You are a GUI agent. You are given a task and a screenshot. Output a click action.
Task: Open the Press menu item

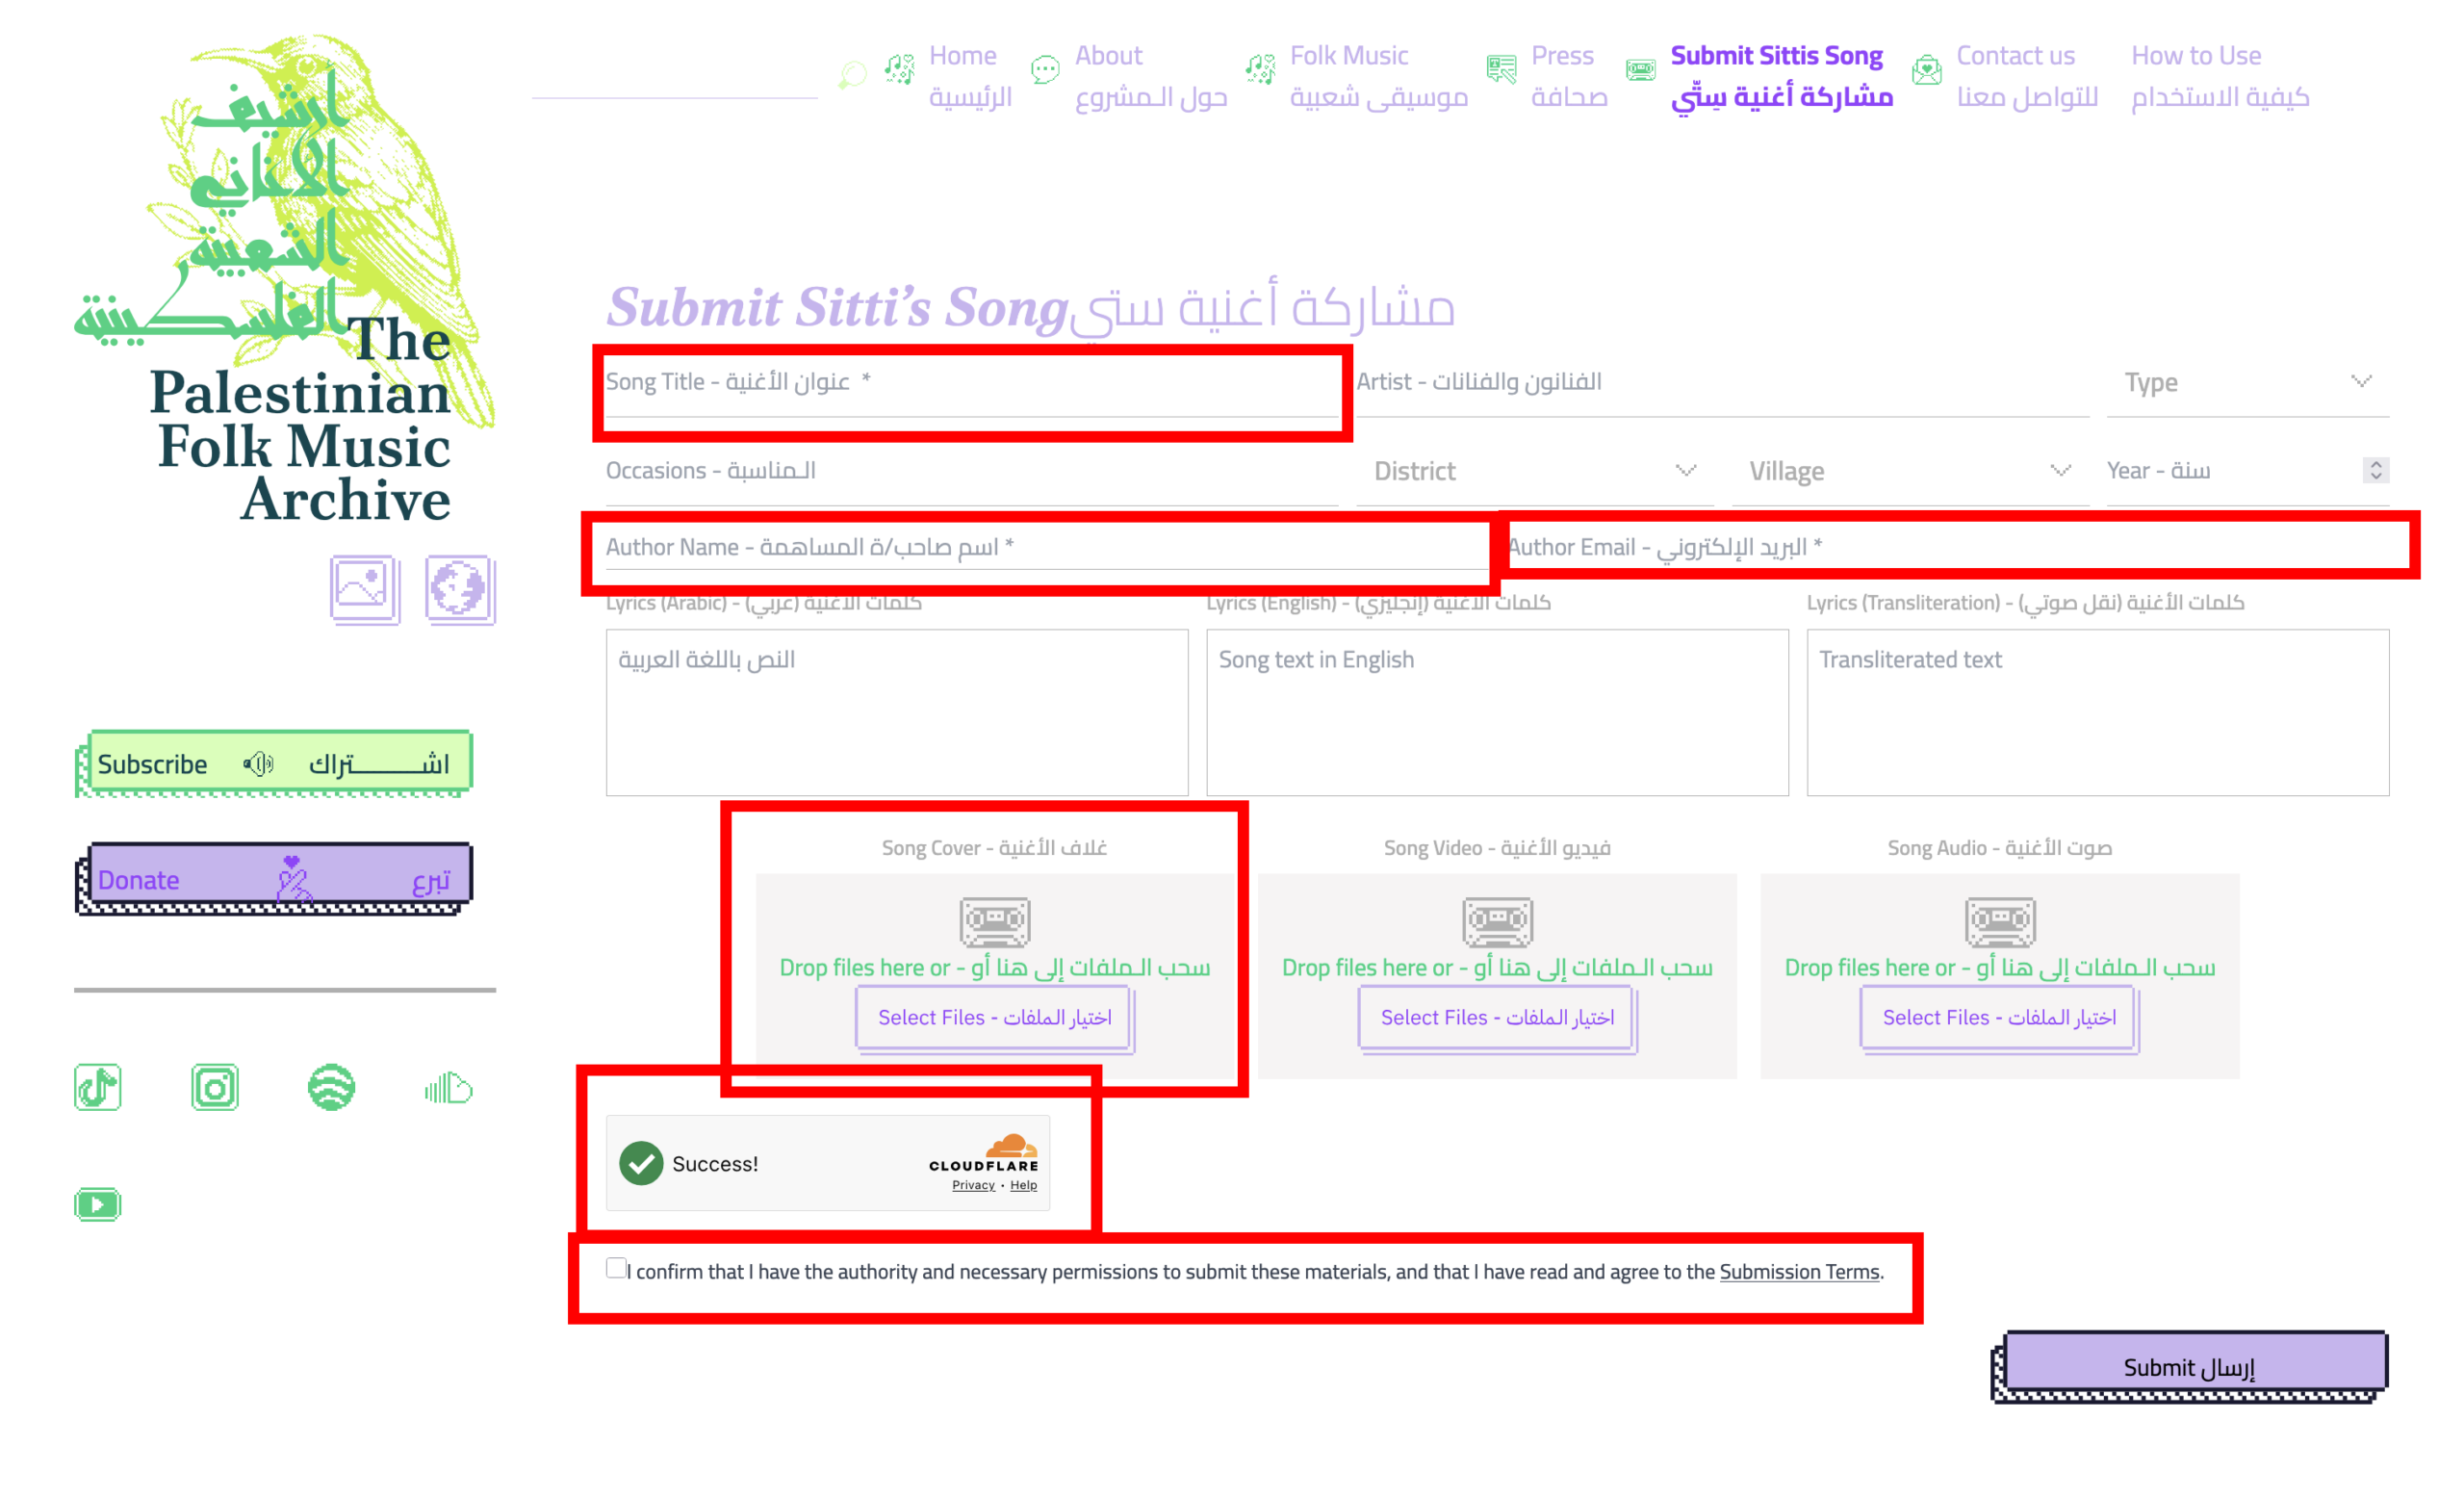[1568, 76]
